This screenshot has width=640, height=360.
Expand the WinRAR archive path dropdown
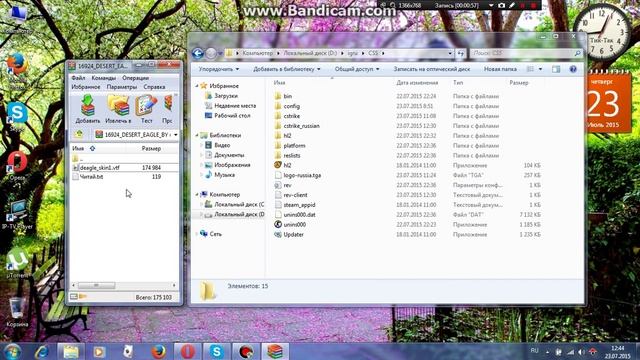(176, 135)
